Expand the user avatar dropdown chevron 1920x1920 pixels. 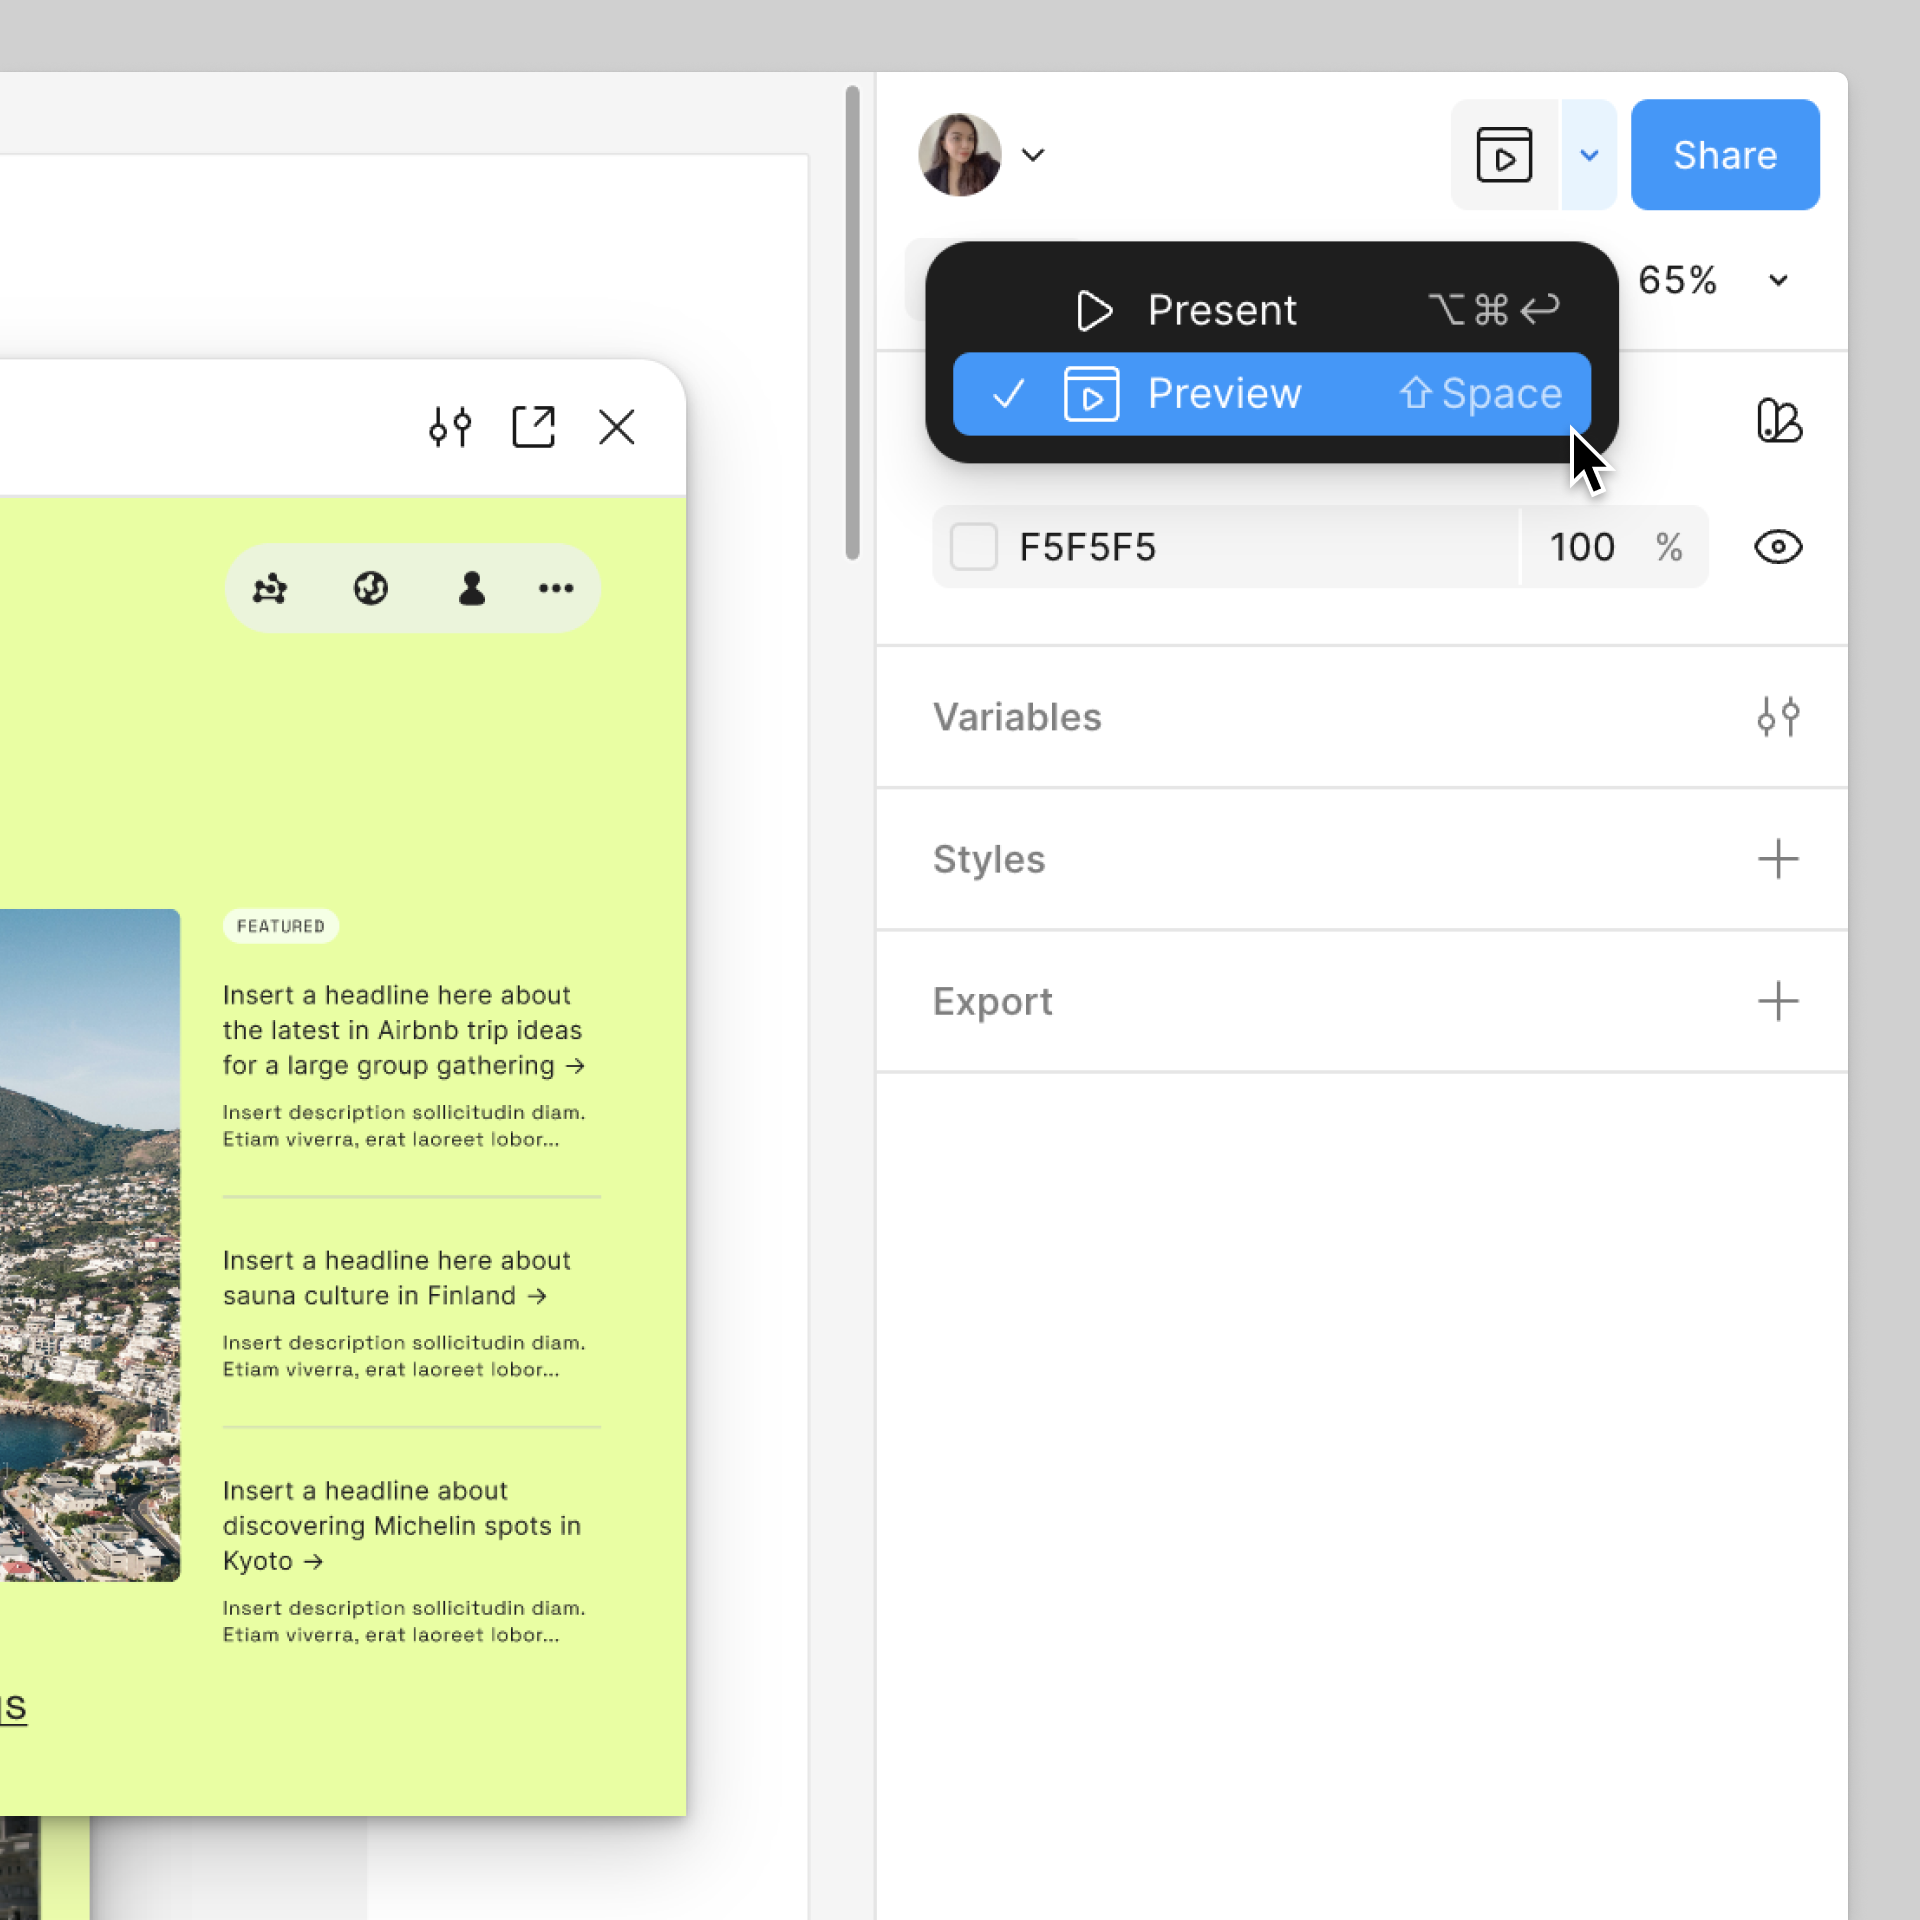click(x=1033, y=155)
